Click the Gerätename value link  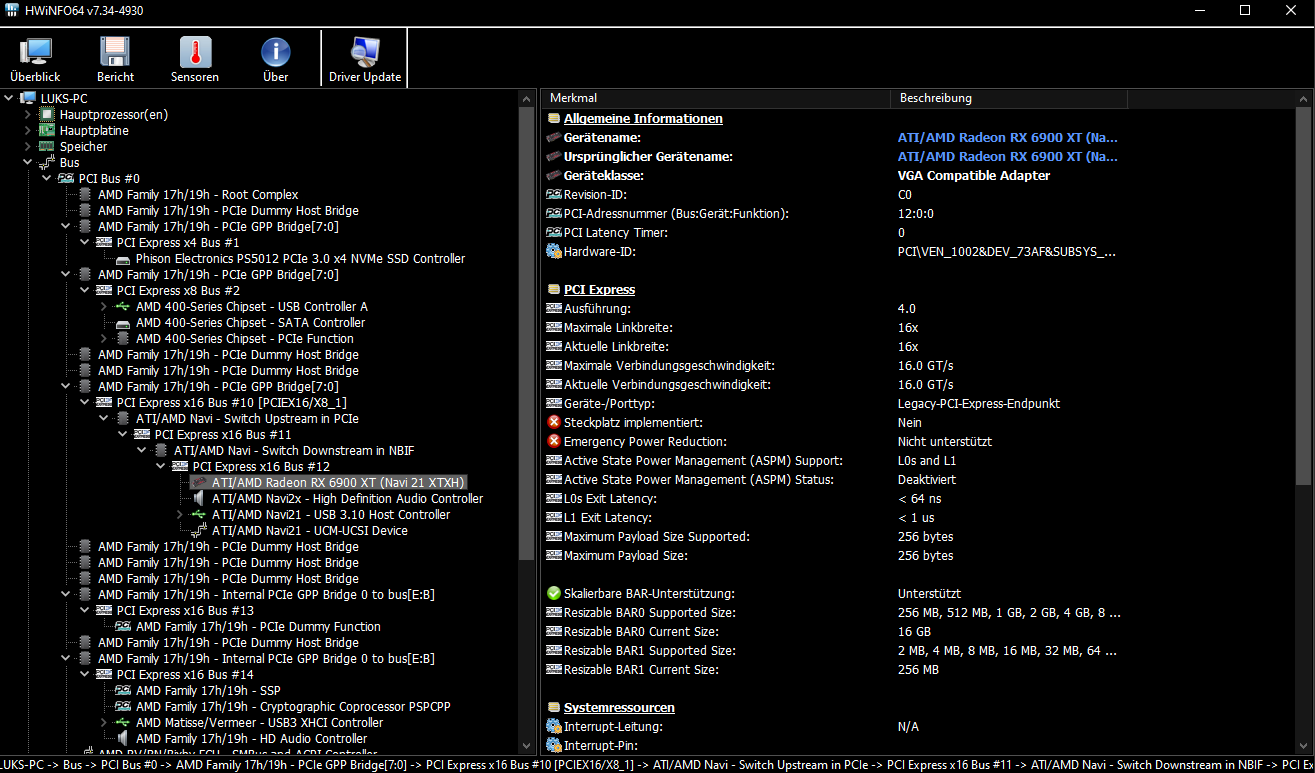click(1007, 138)
